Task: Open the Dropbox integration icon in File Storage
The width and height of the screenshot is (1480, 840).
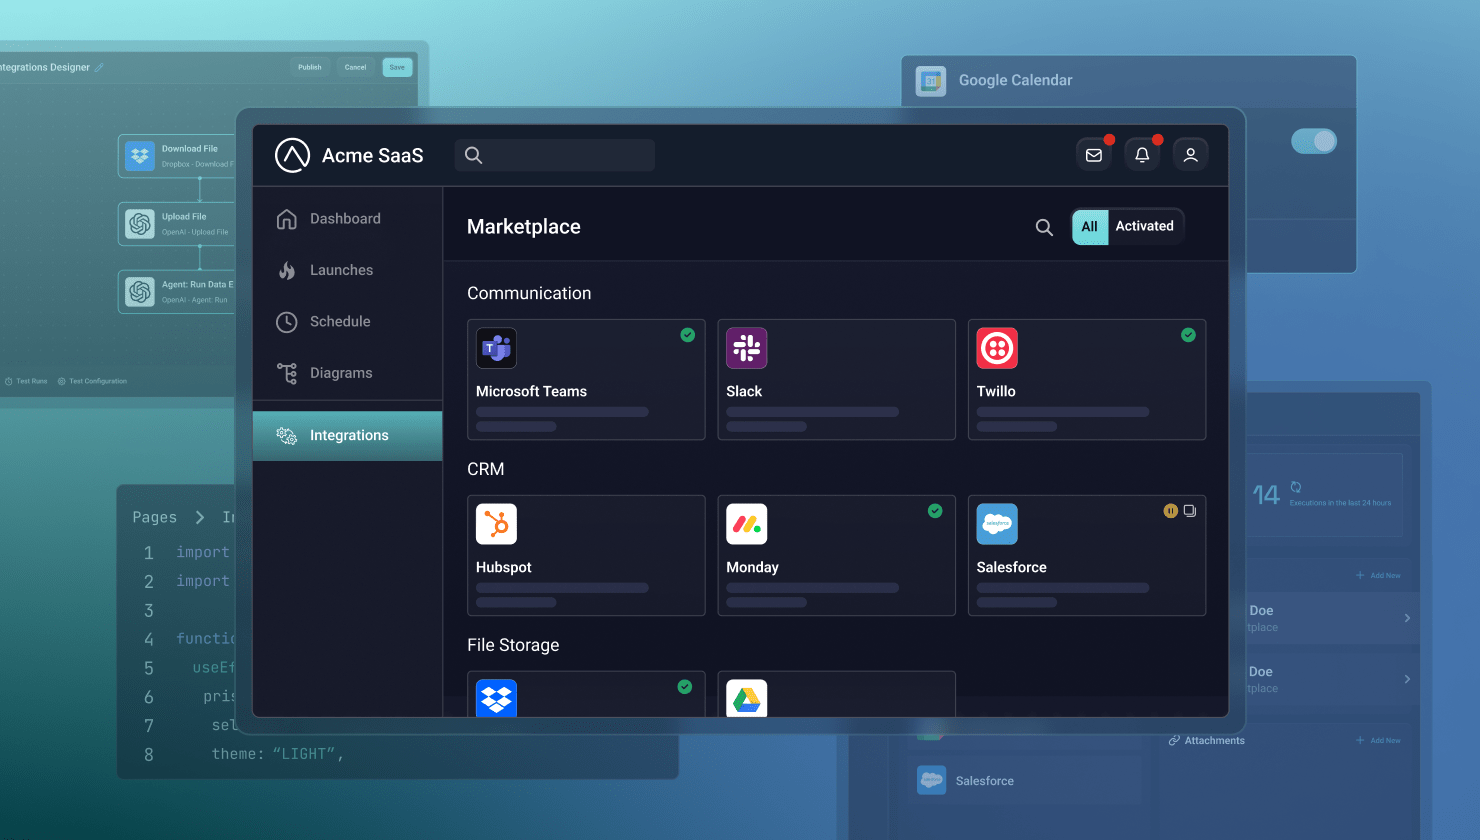Action: (496, 698)
